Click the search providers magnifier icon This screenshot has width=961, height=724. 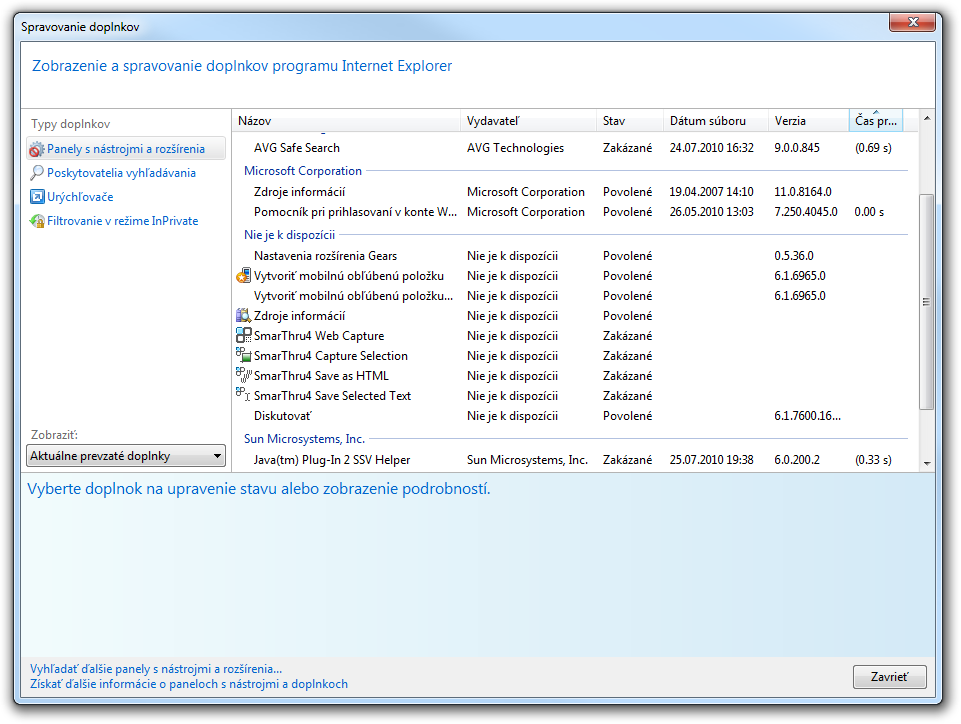click(x=37, y=173)
